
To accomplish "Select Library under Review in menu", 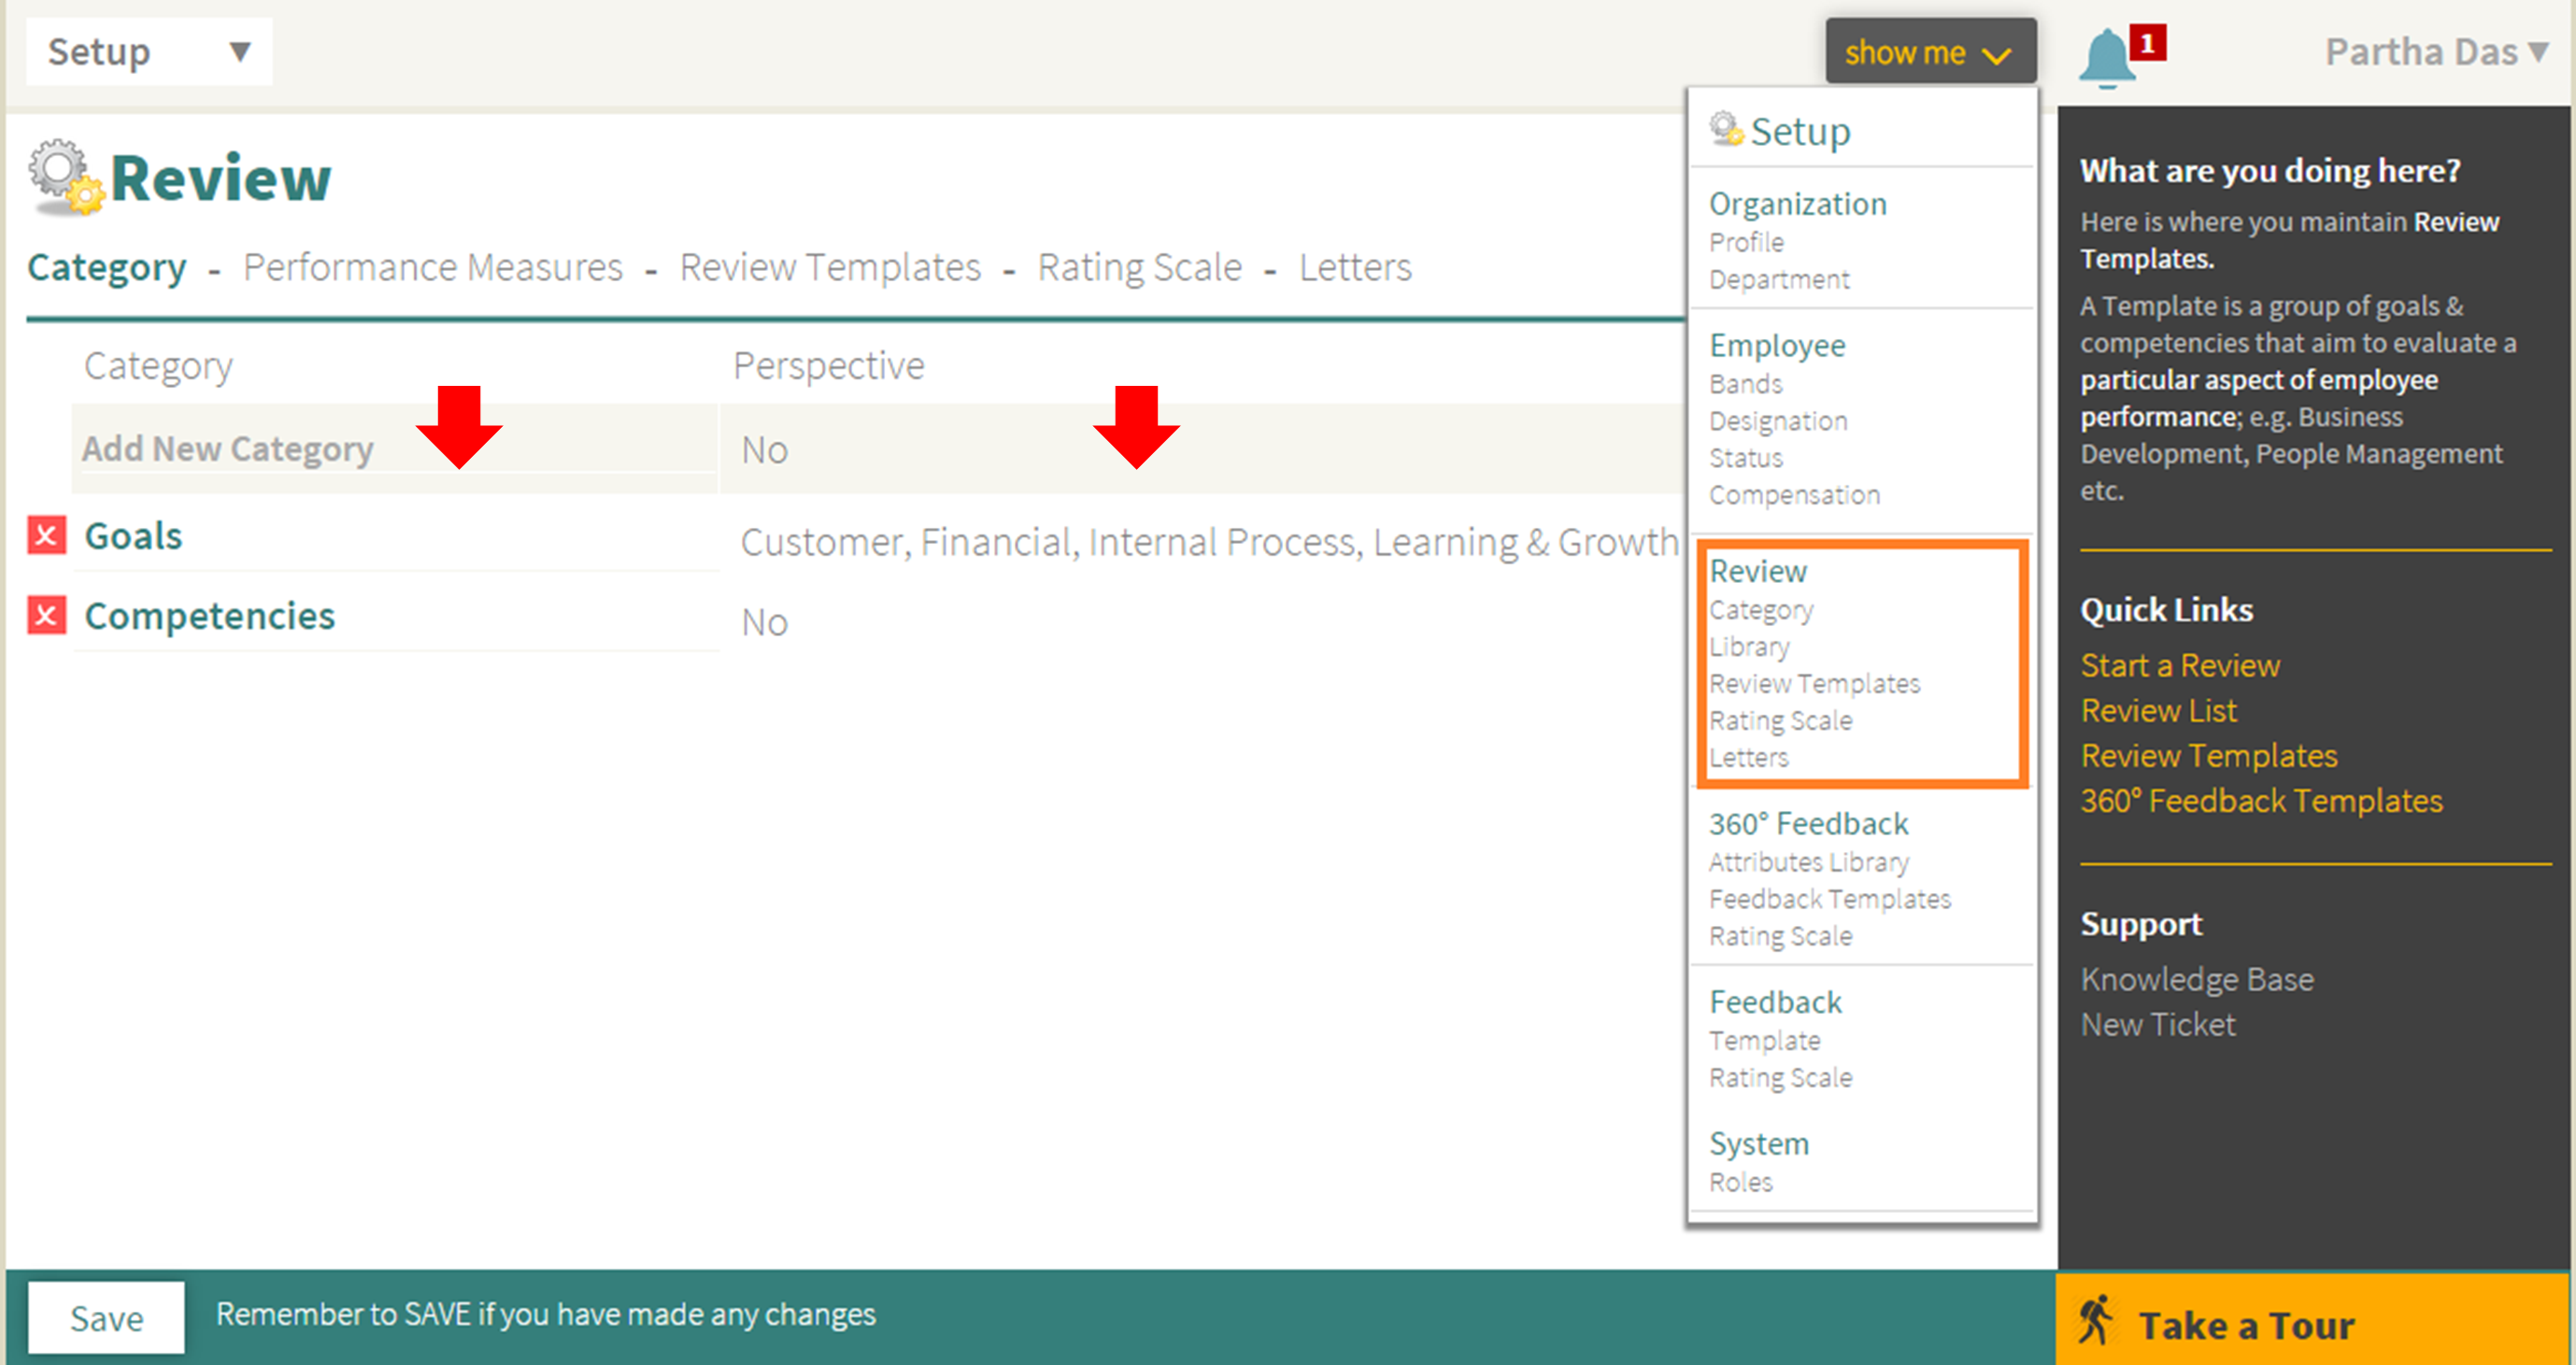I will pos(1748,647).
